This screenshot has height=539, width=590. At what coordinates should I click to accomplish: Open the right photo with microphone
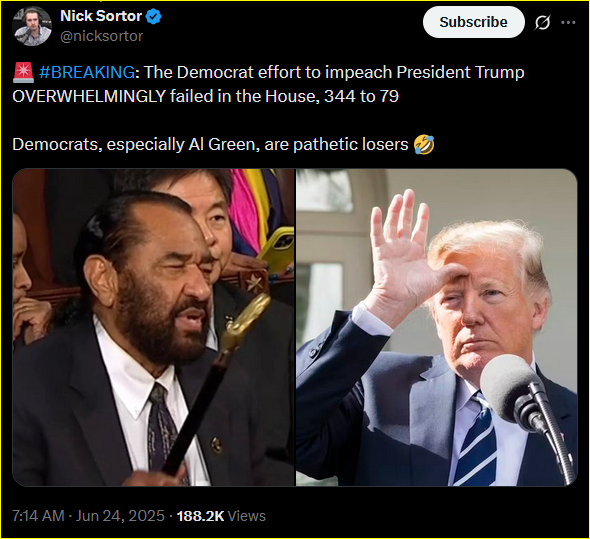coord(436,327)
